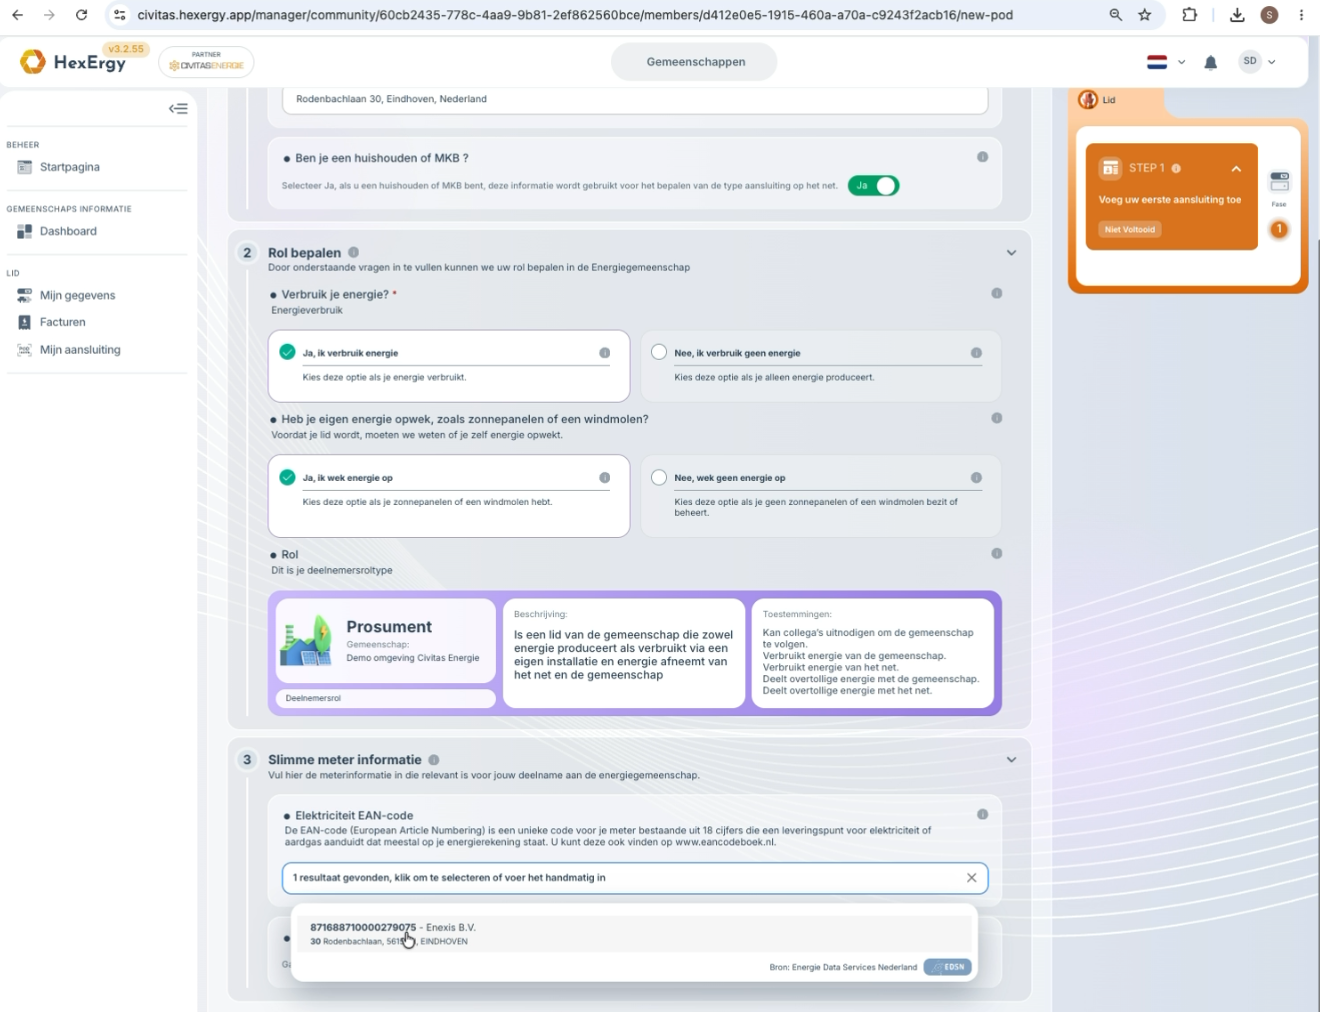Image resolution: width=1320 pixels, height=1012 pixels.
Task: Select EAN result 871688710000279075 Enexis B.V.
Action: [634, 934]
